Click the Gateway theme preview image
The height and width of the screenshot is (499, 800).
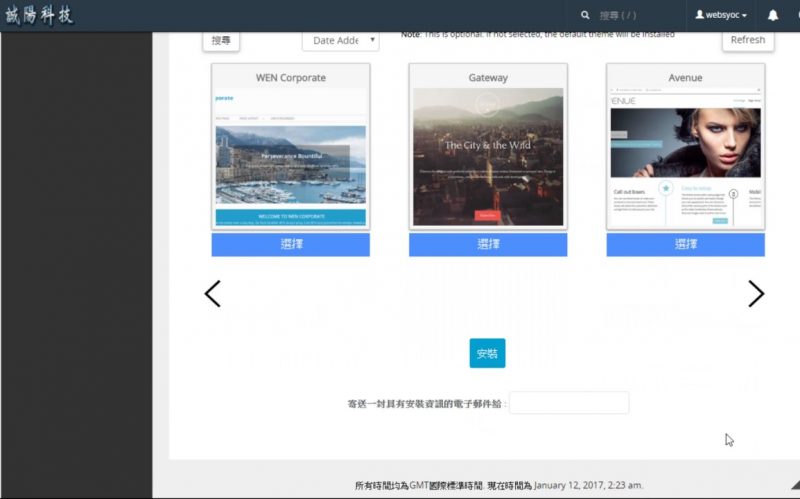tap(488, 158)
